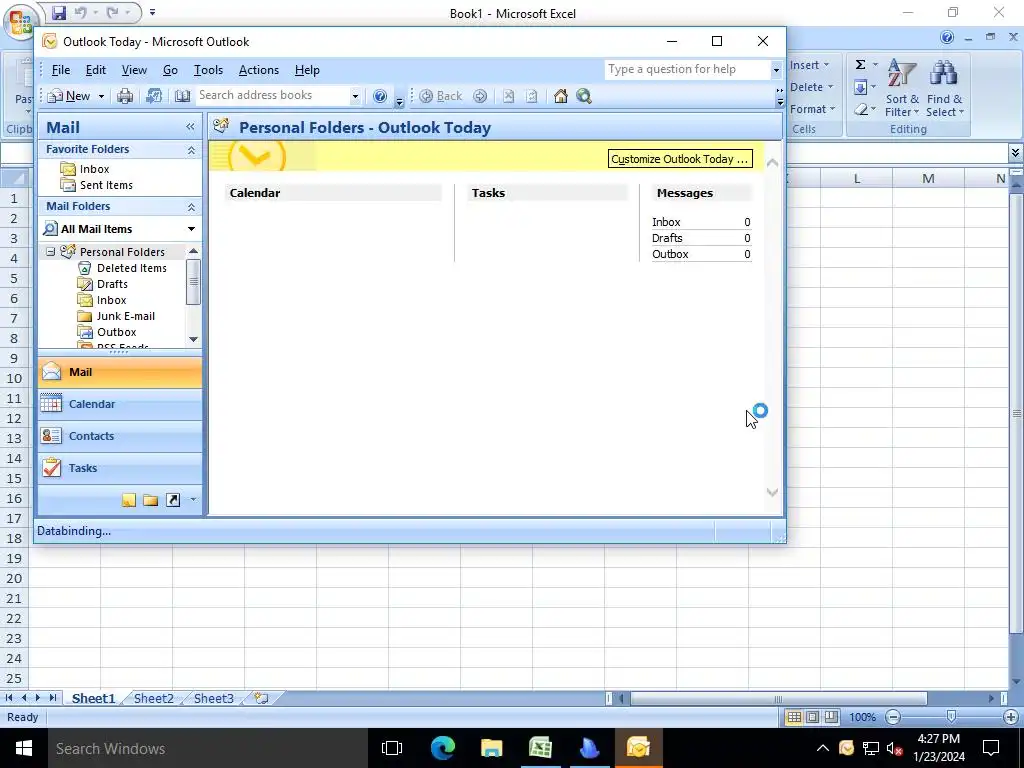
Task: Click the Task View taskbar icon
Action: click(x=392, y=748)
